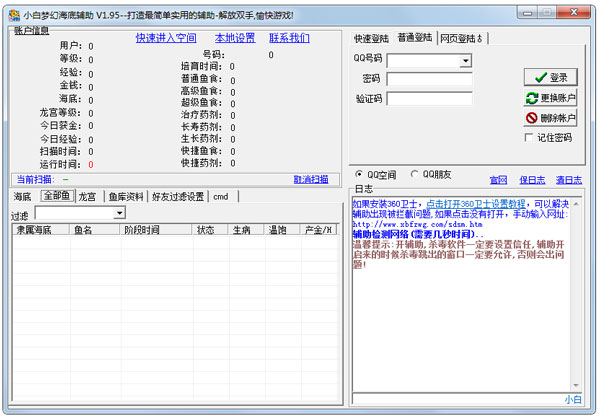Click the 删除账户 delete account button
This screenshot has height=417, width=600.
pyautogui.click(x=550, y=118)
